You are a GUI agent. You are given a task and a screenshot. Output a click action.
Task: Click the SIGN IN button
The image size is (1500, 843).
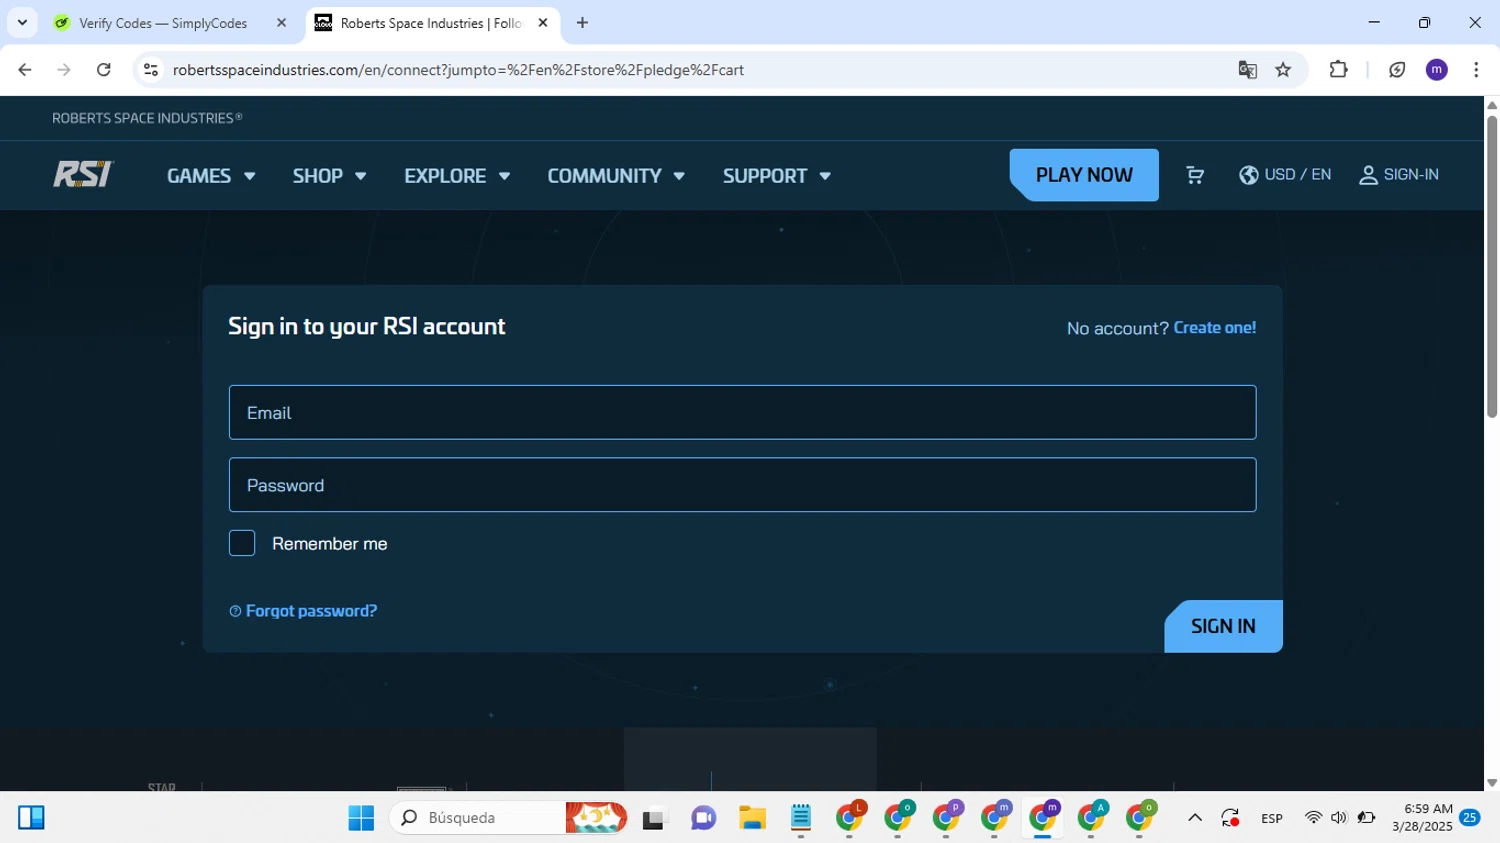[1223, 626]
